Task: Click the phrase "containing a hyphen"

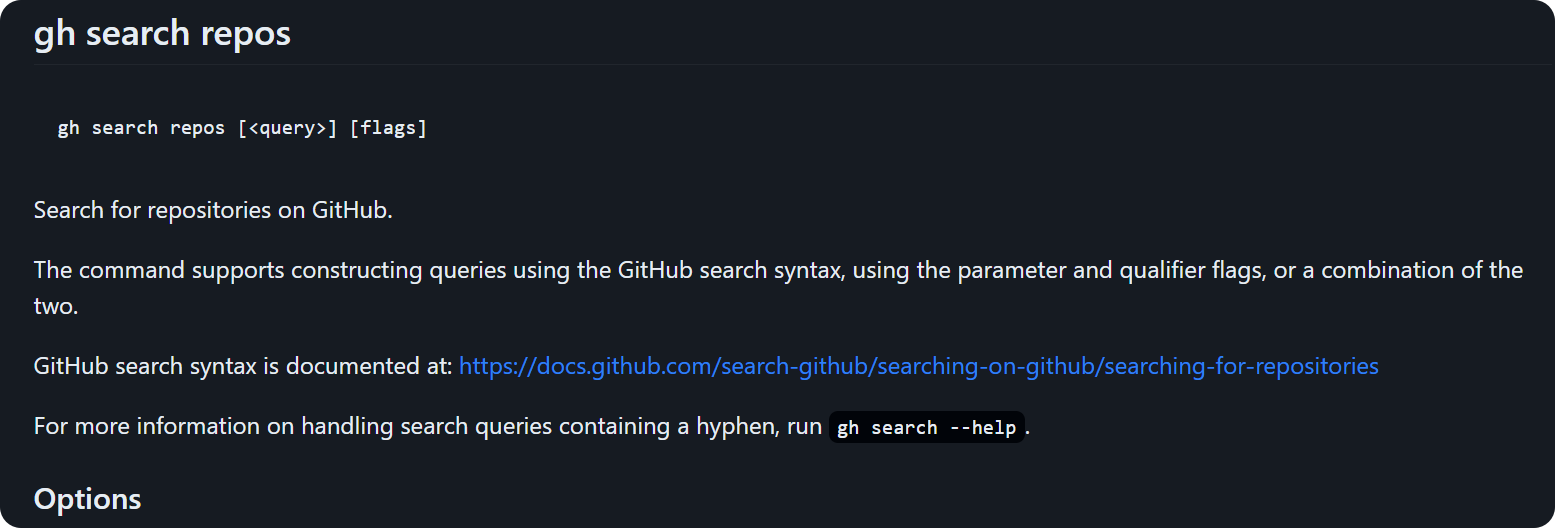Action: click(665, 427)
